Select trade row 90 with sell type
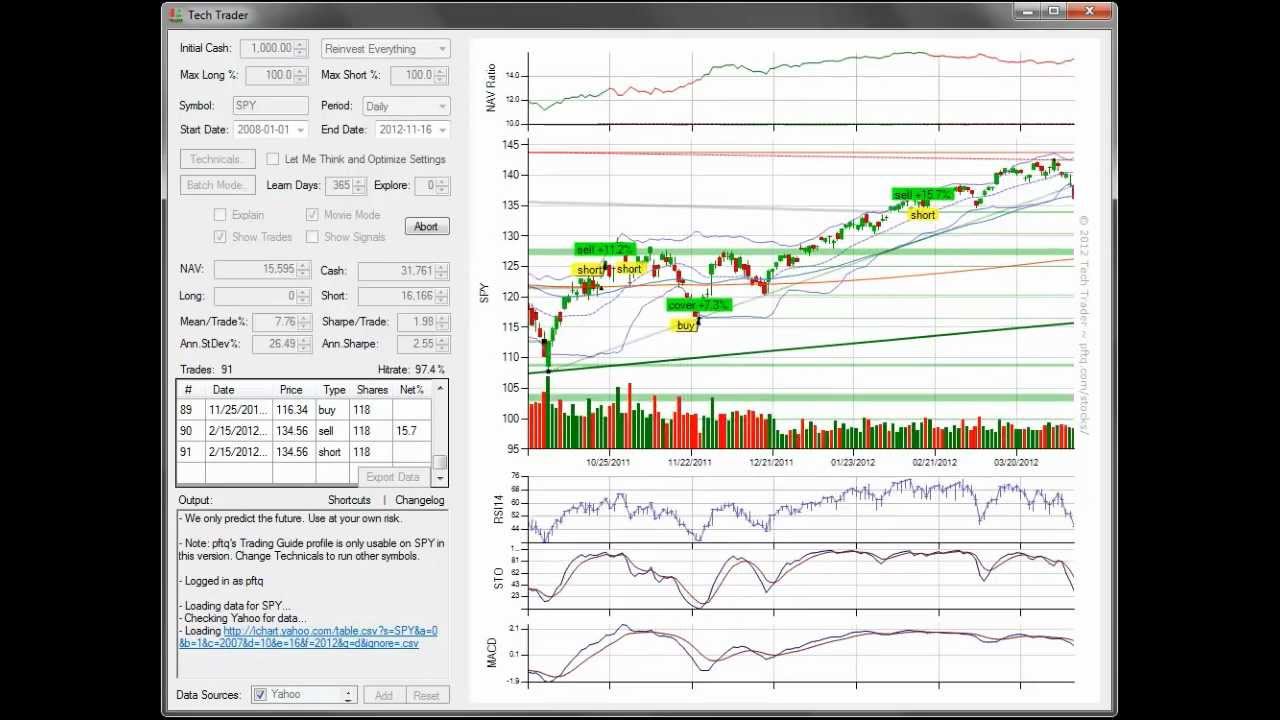 click(x=304, y=431)
